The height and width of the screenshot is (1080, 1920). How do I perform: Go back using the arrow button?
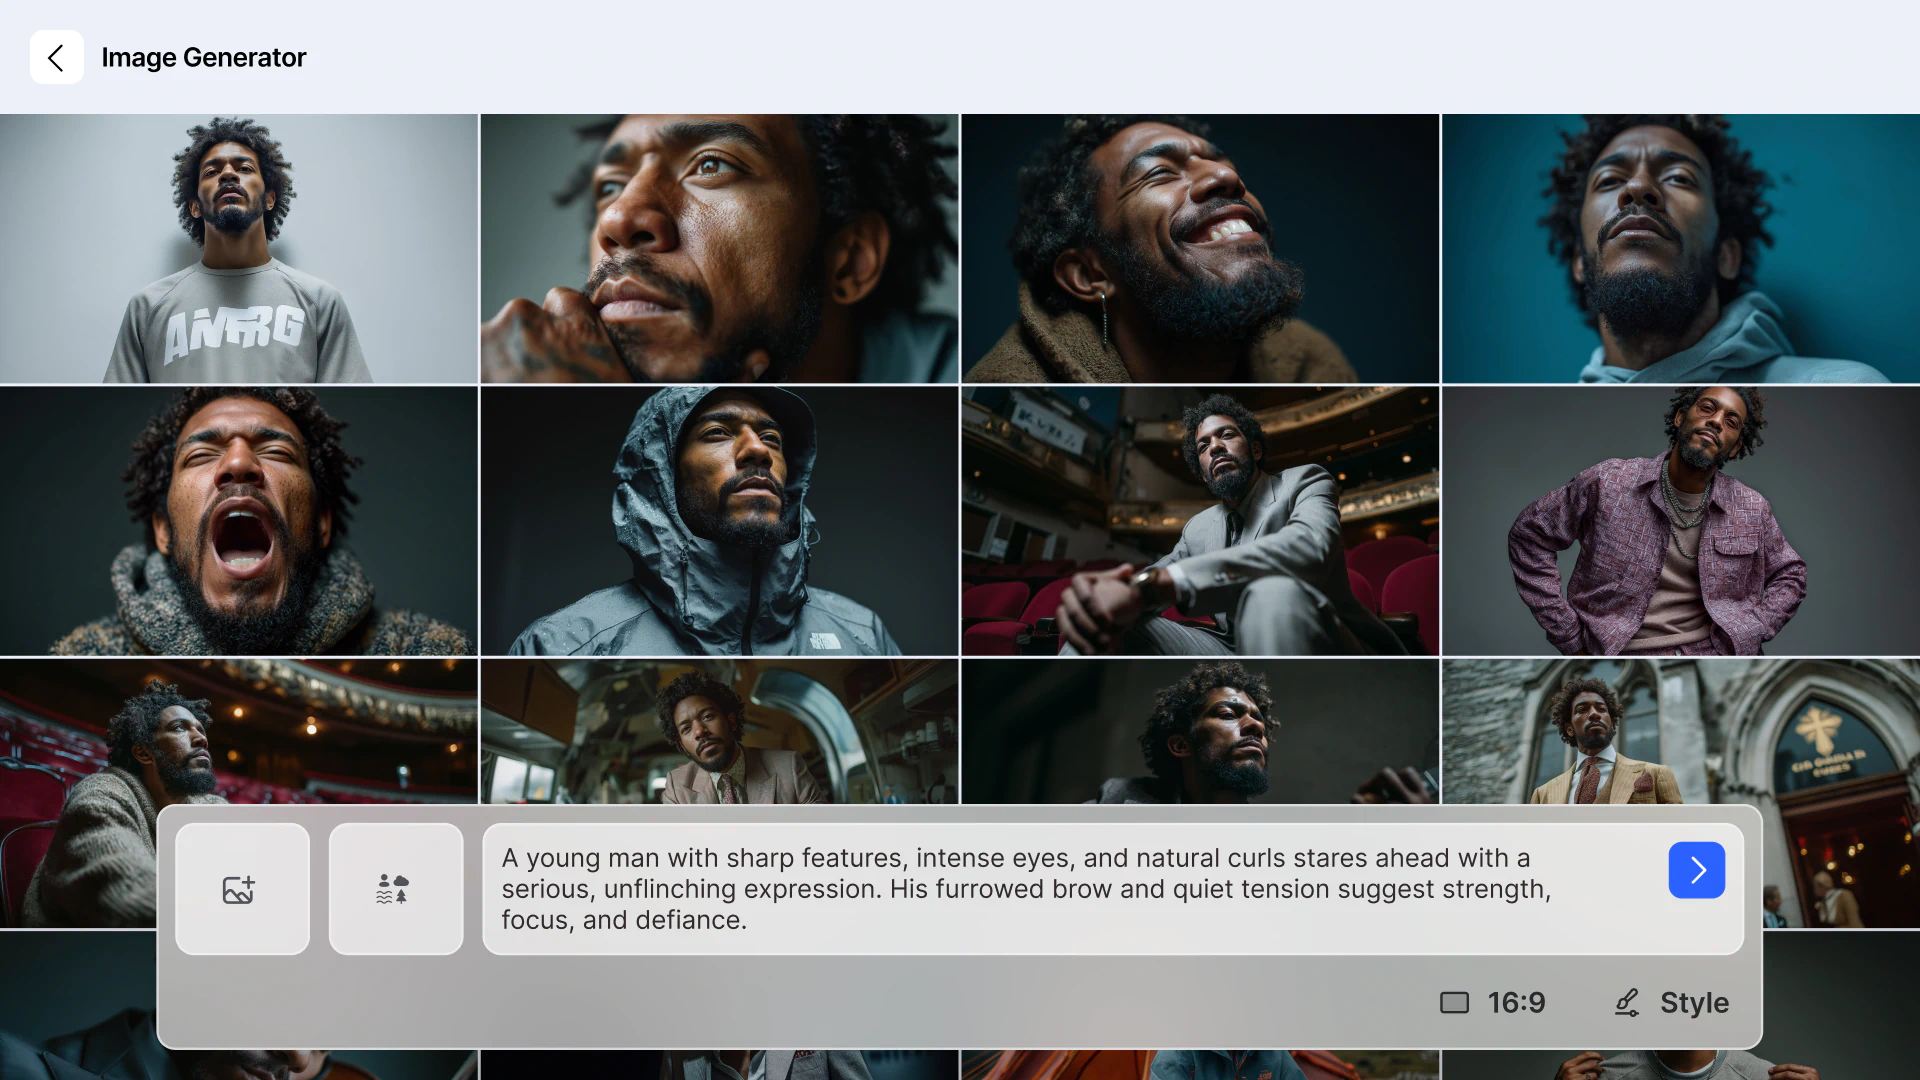tap(56, 57)
